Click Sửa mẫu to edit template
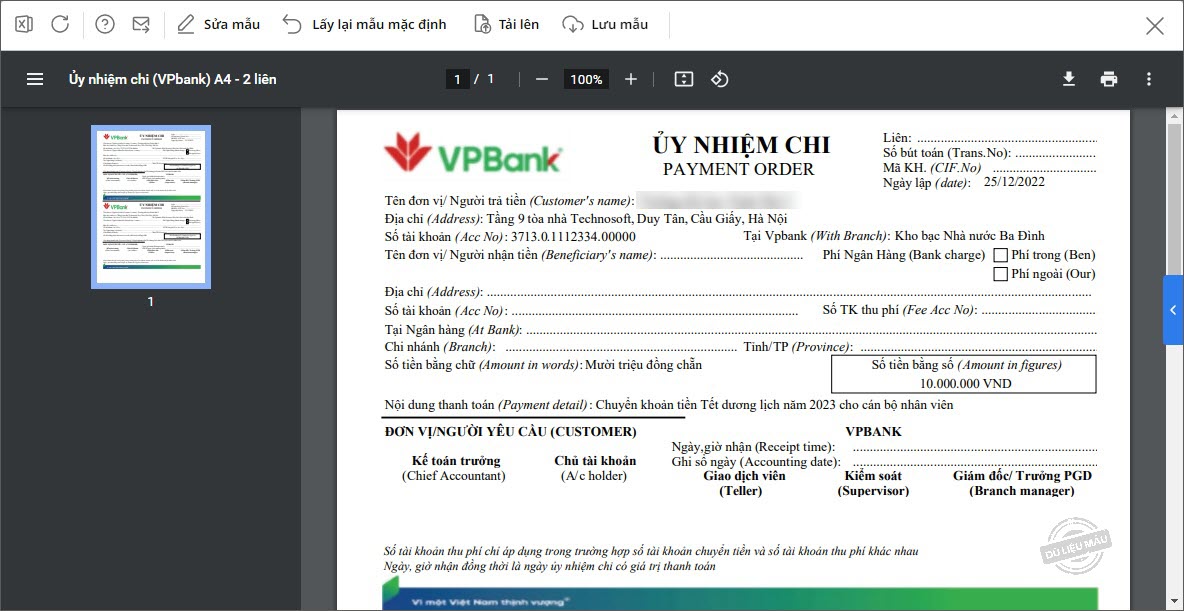 218,24
